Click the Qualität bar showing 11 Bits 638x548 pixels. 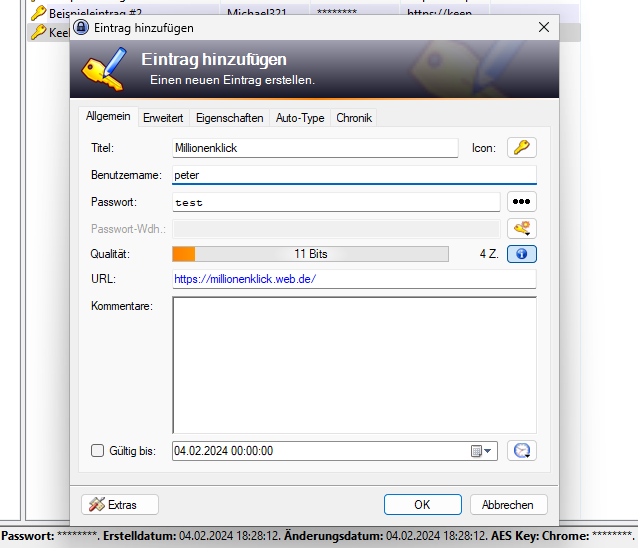coord(310,254)
